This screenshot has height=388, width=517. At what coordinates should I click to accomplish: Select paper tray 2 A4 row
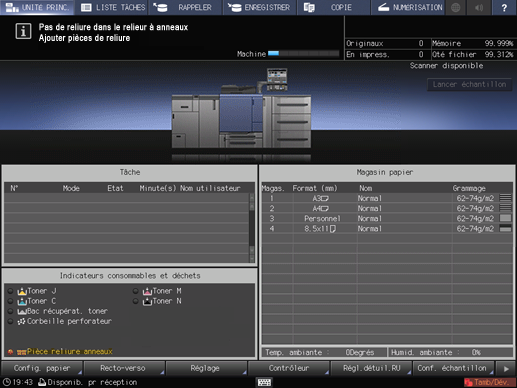coord(387,208)
